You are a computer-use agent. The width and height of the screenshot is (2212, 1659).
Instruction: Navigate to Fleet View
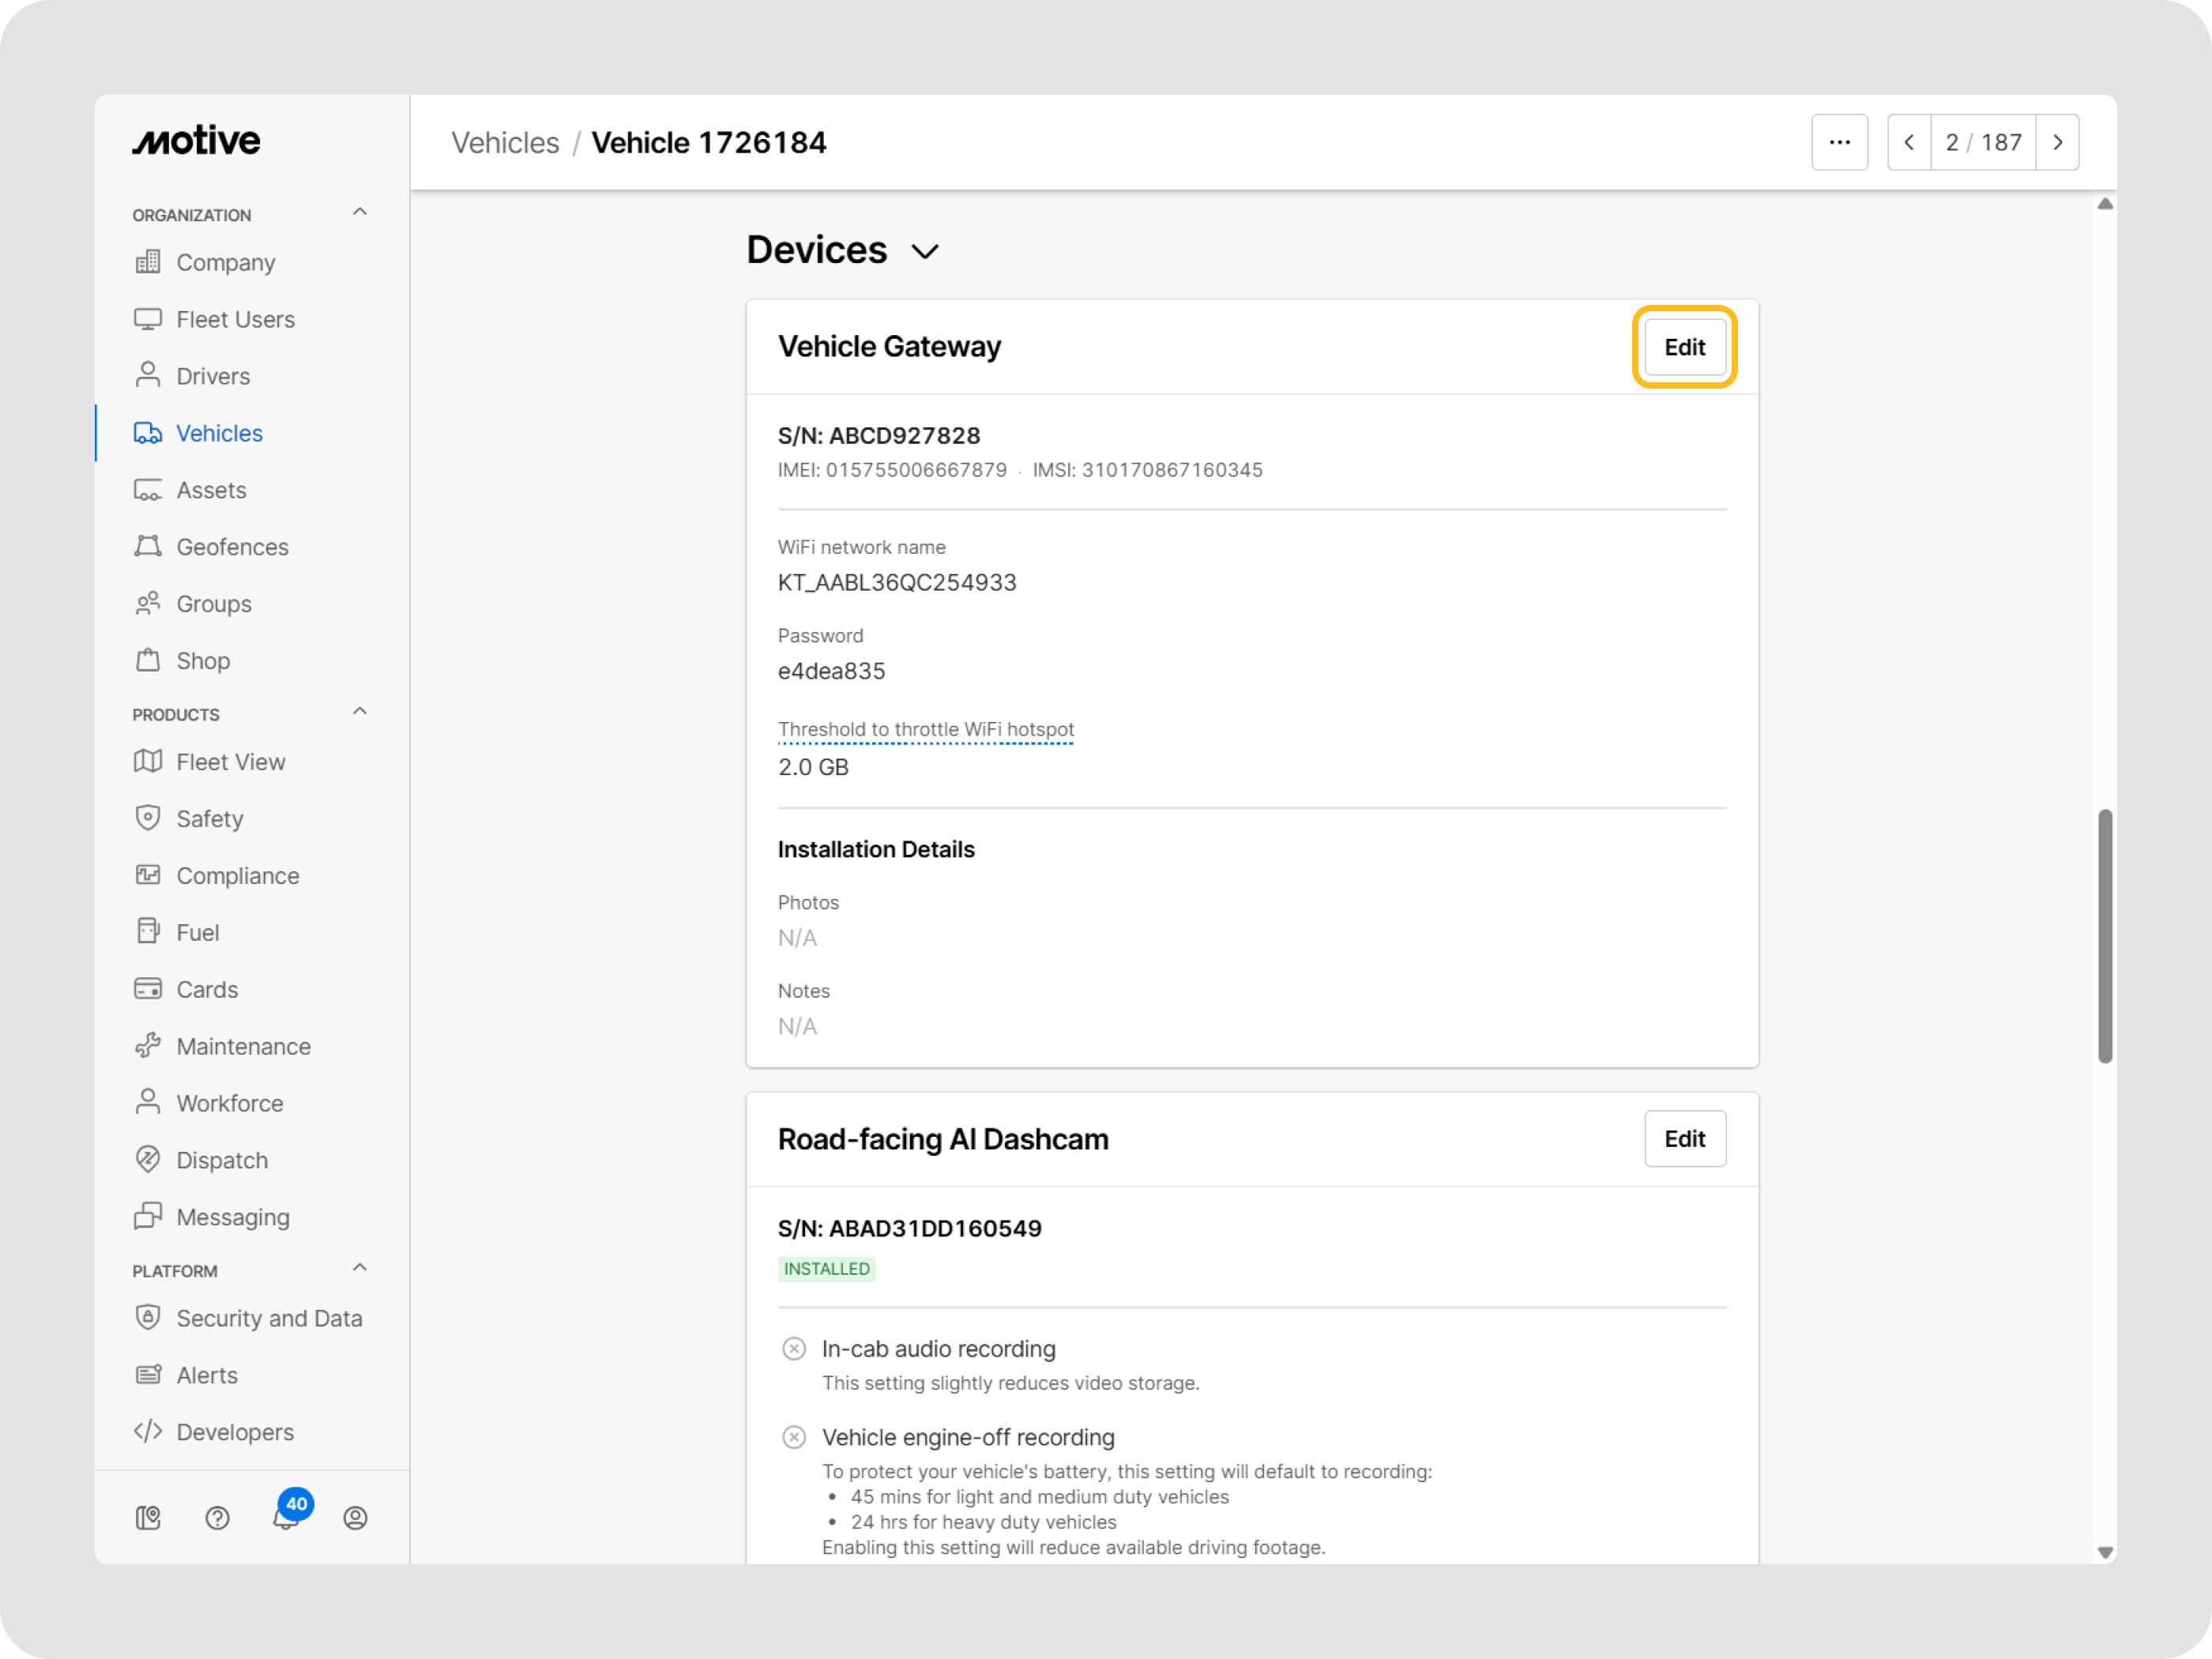tap(230, 762)
